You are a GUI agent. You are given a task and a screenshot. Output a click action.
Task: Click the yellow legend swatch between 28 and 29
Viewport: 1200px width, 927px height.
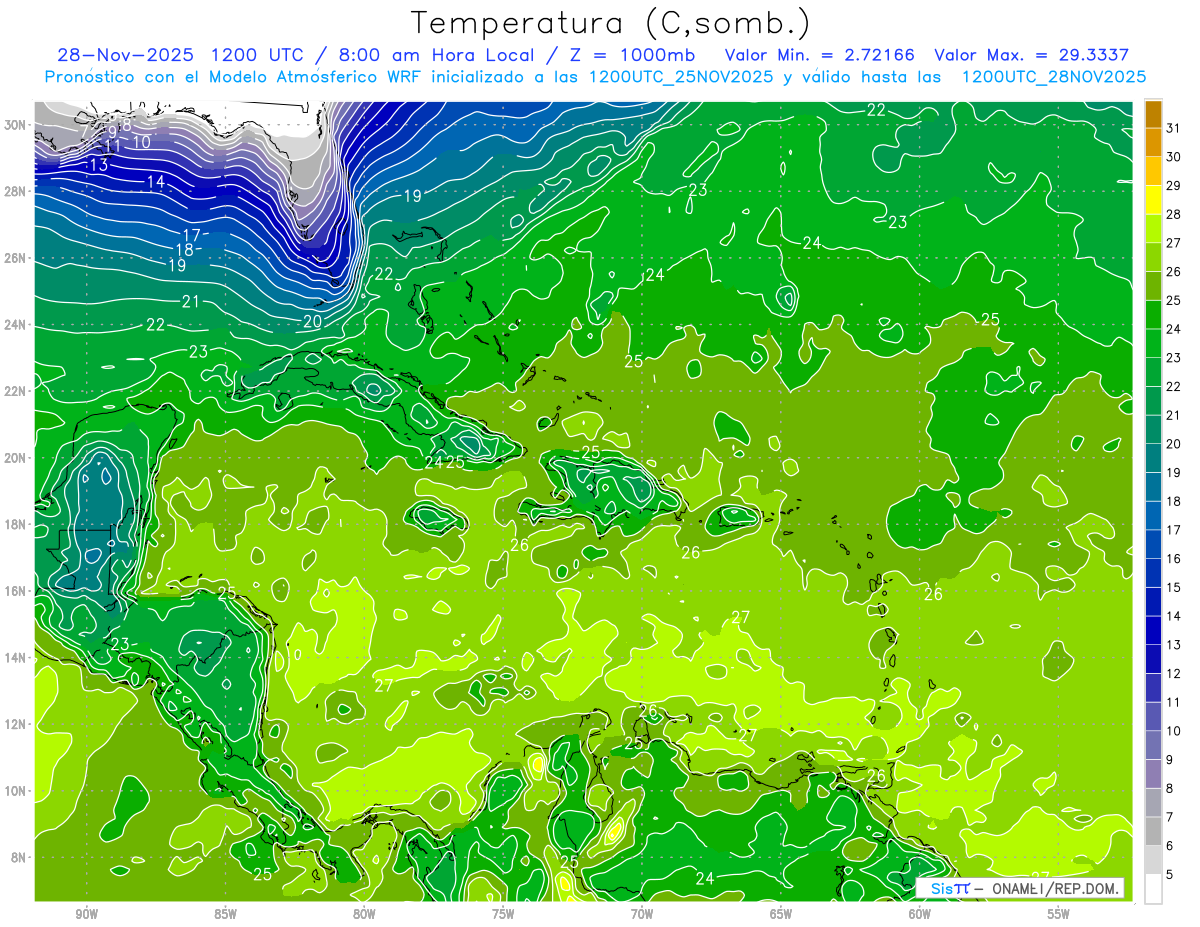click(1154, 199)
